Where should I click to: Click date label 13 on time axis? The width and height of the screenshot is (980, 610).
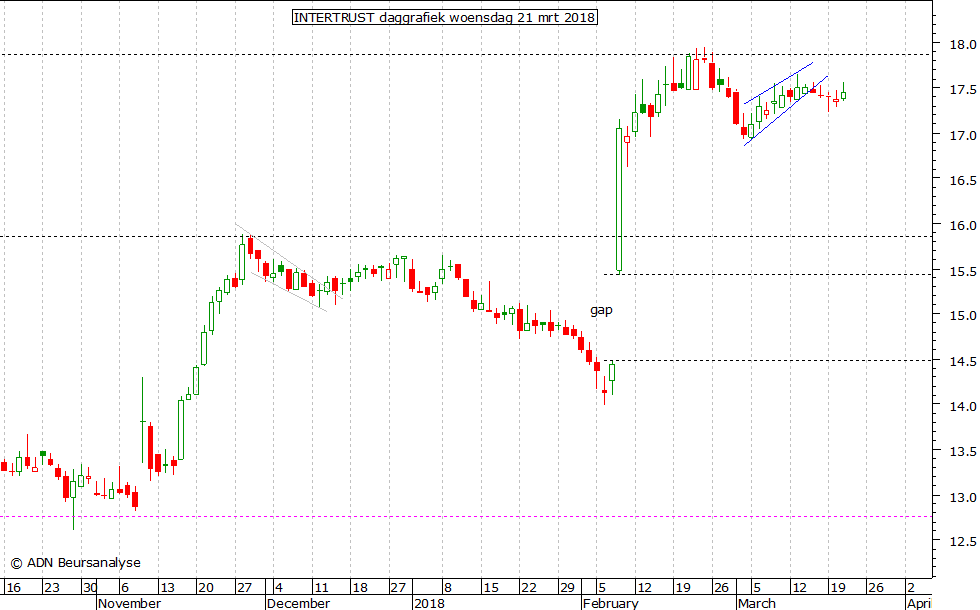168,588
